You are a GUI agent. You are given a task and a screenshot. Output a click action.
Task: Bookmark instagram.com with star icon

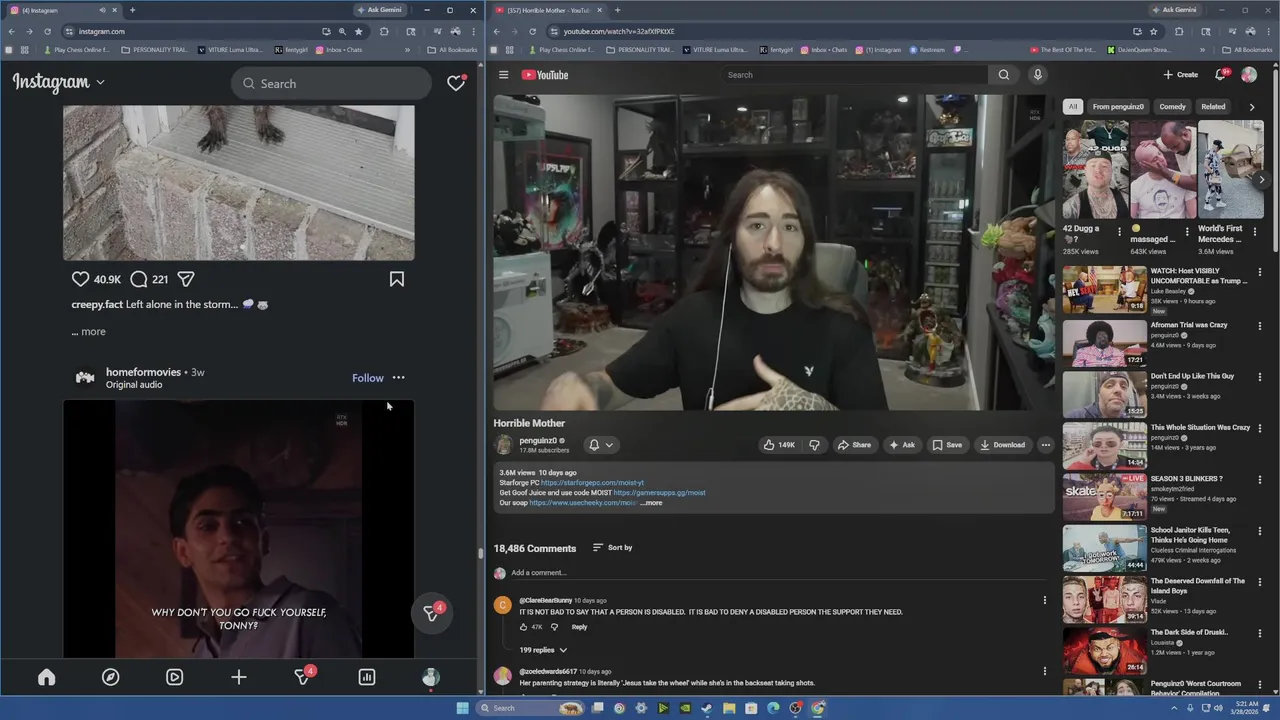[x=359, y=31]
